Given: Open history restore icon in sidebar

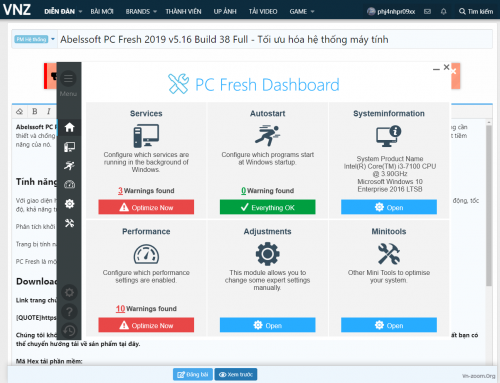Looking at the screenshot, I should (69, 330).
